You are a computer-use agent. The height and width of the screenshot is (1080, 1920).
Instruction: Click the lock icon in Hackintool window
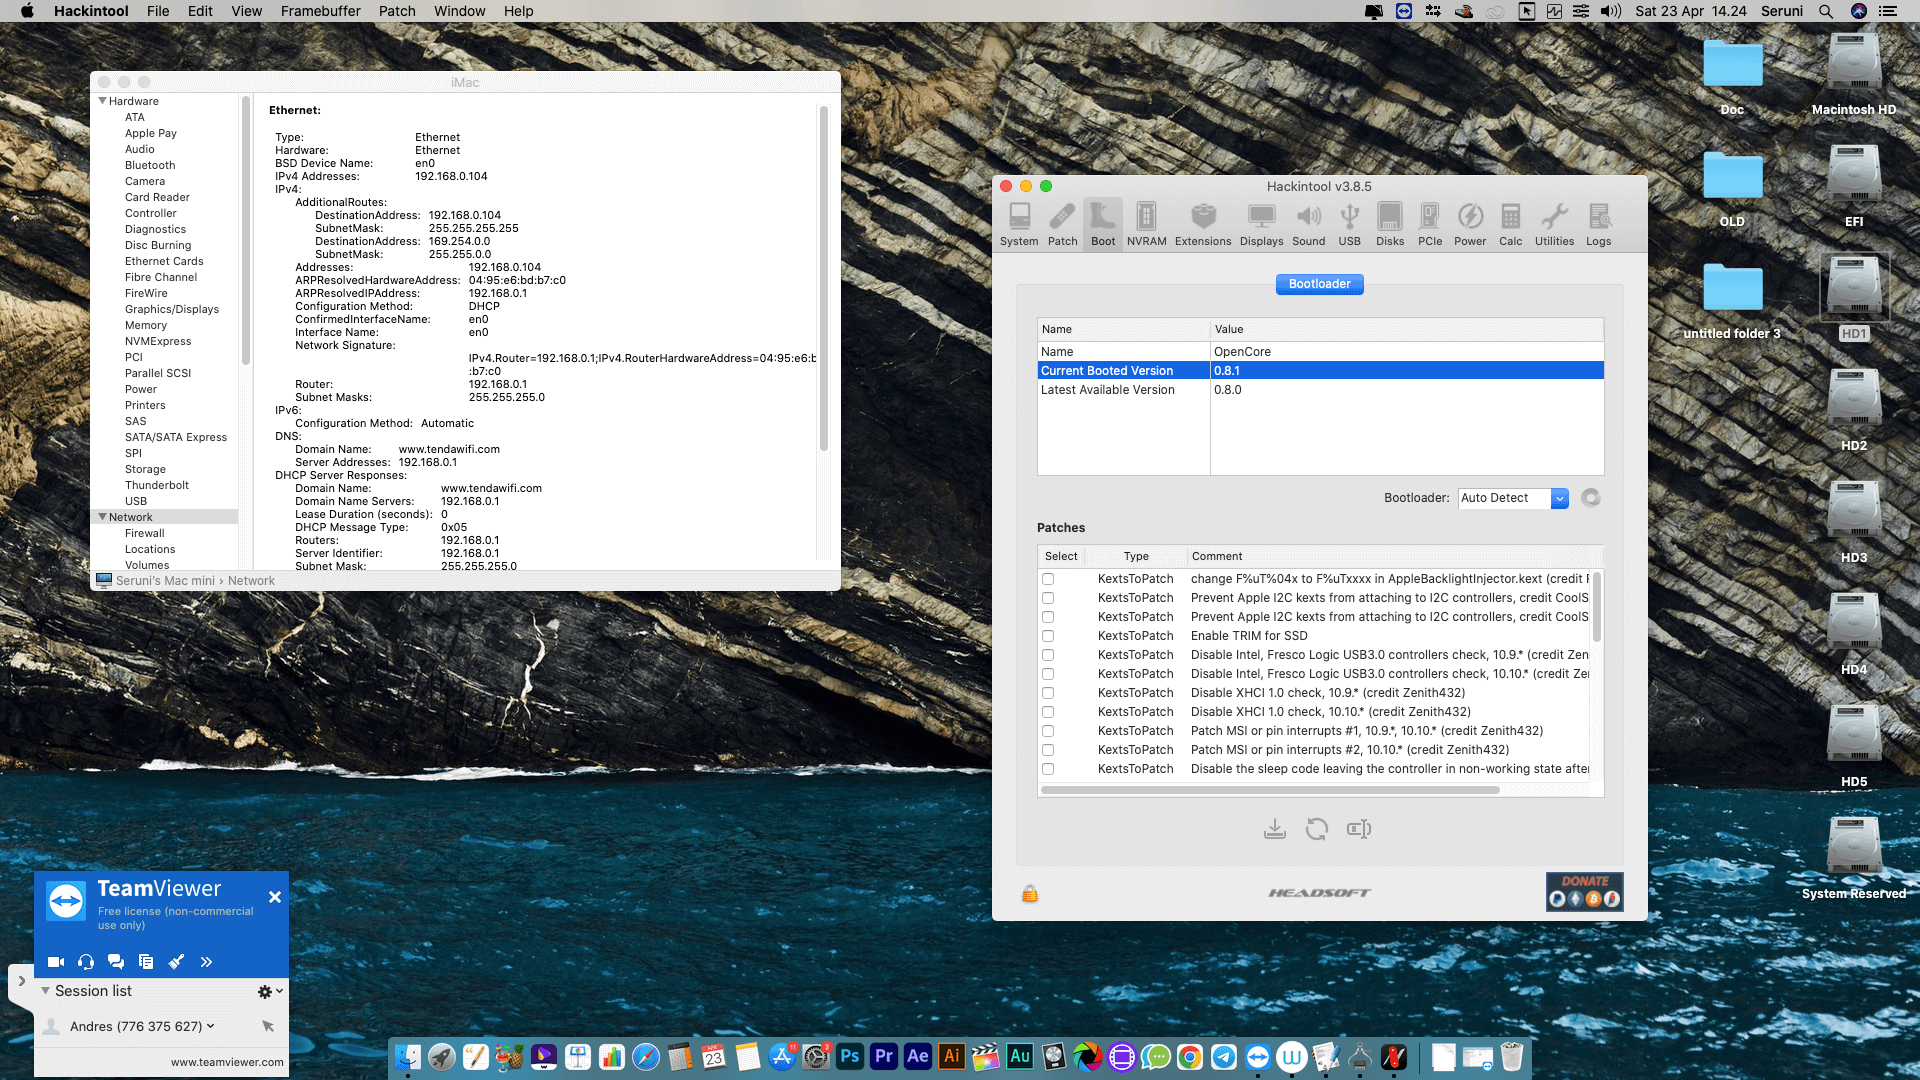1030,894
